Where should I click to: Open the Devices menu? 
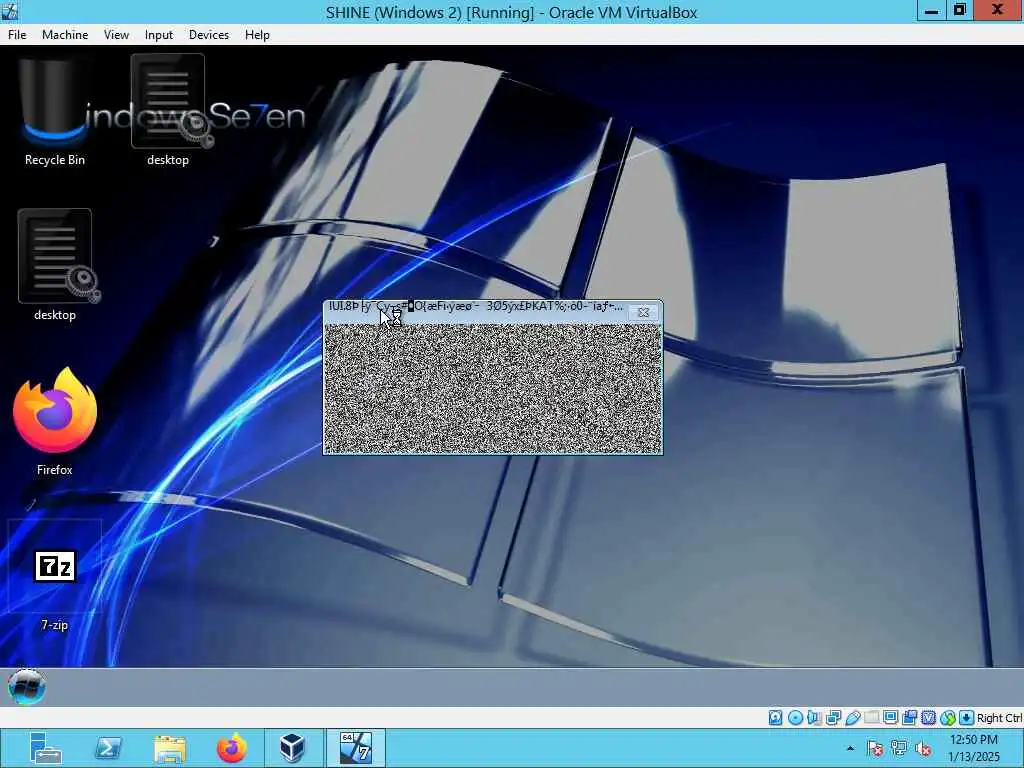(208, 35)
